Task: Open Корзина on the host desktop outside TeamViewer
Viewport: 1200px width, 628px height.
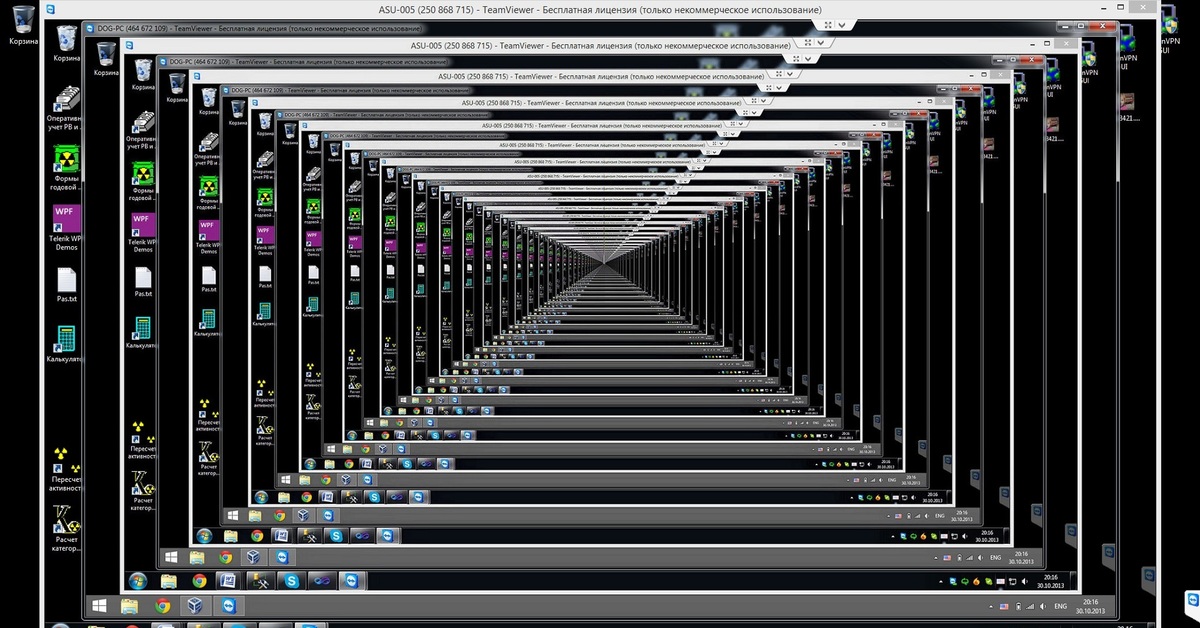Action: click(x=23, y=27)
